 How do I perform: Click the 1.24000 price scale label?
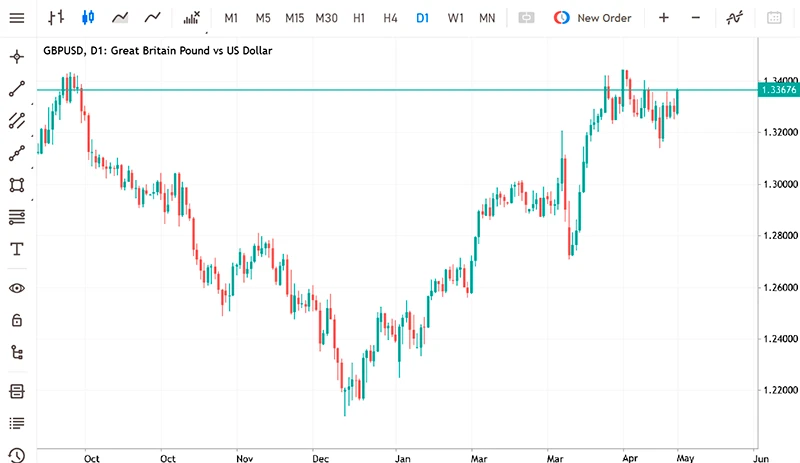tap(780, 339)
